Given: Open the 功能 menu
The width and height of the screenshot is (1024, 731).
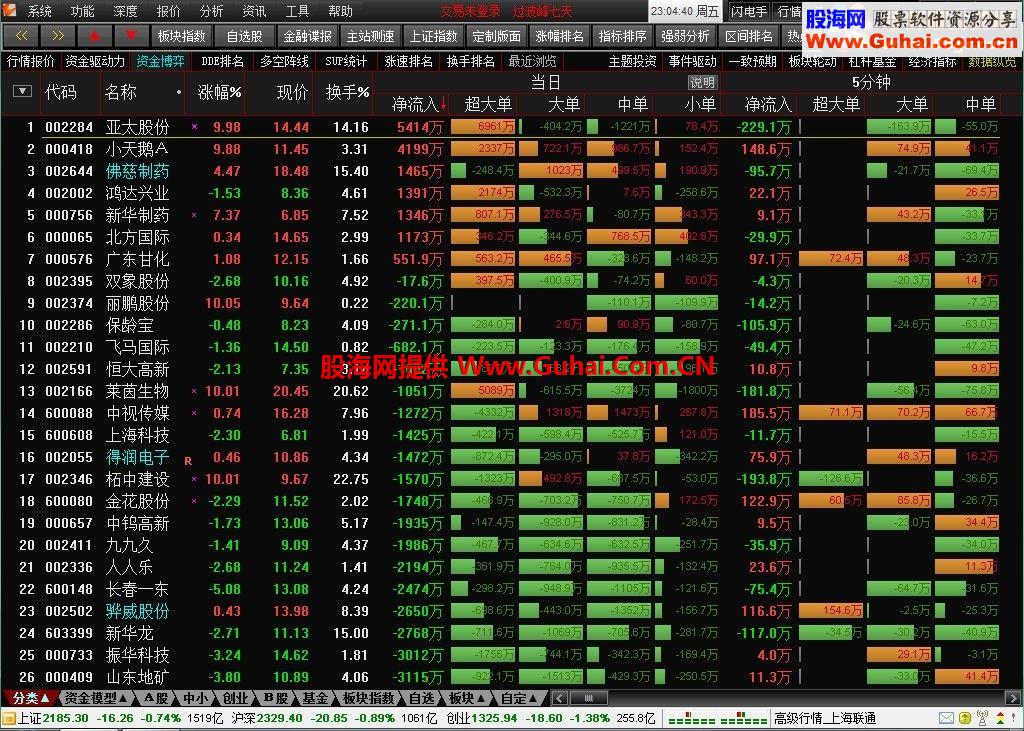Looking at the screenshot, I should click(x=83, y=11).
